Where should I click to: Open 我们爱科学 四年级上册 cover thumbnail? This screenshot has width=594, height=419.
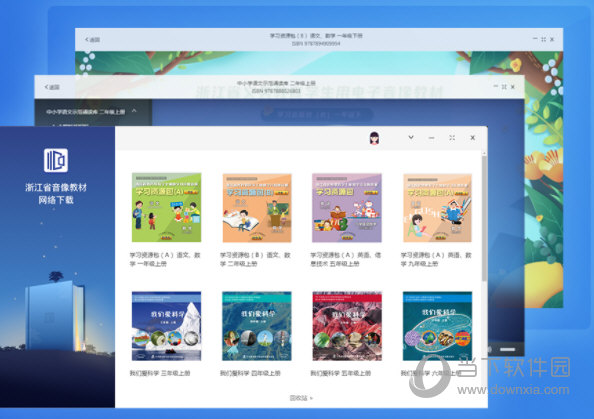tap(257, 326)
